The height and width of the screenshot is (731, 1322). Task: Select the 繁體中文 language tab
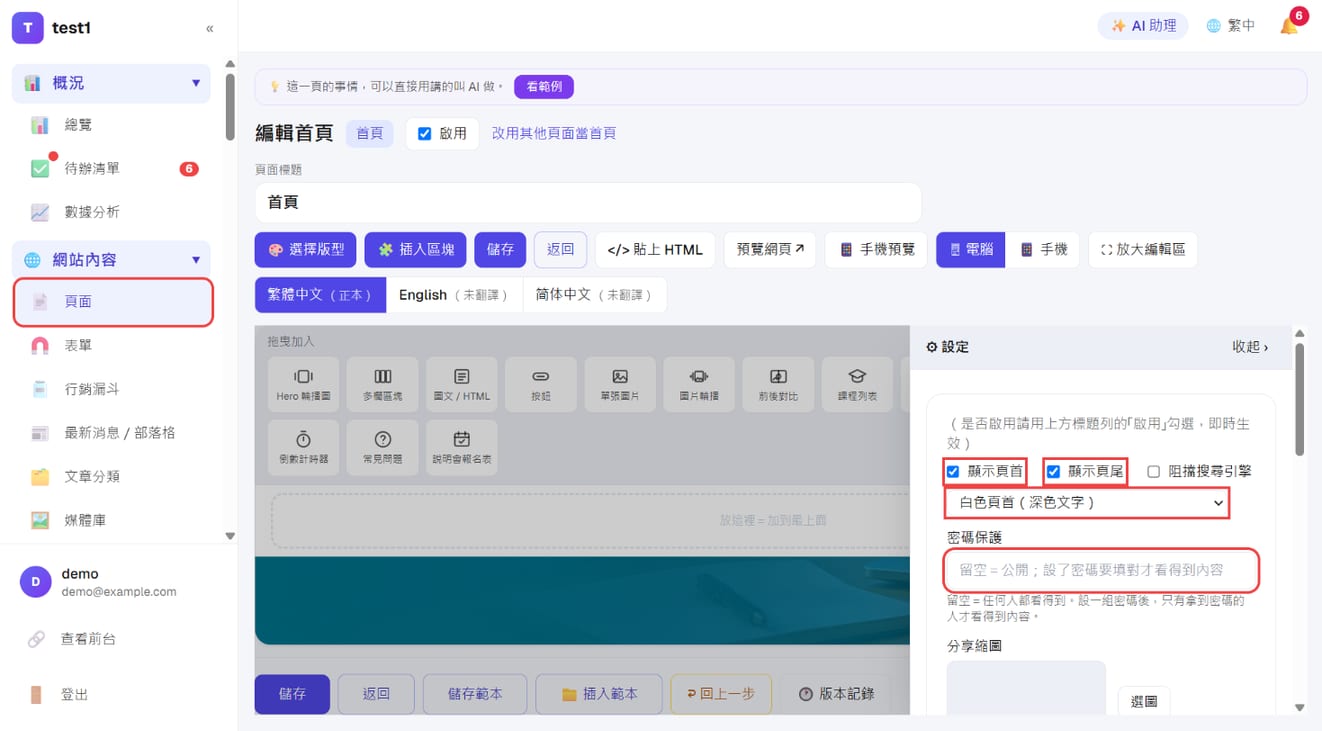click(320, 295)
